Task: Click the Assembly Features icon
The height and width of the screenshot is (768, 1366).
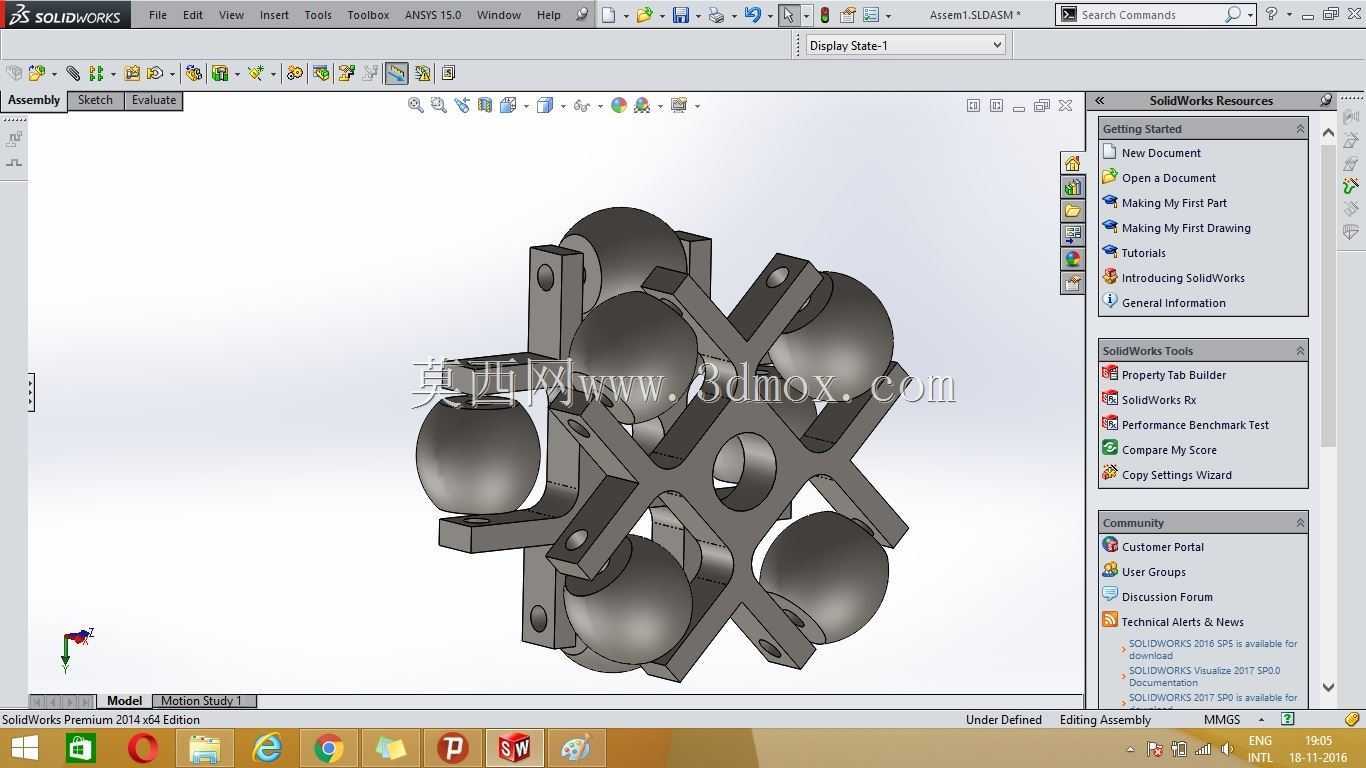Action: point(220,73)
